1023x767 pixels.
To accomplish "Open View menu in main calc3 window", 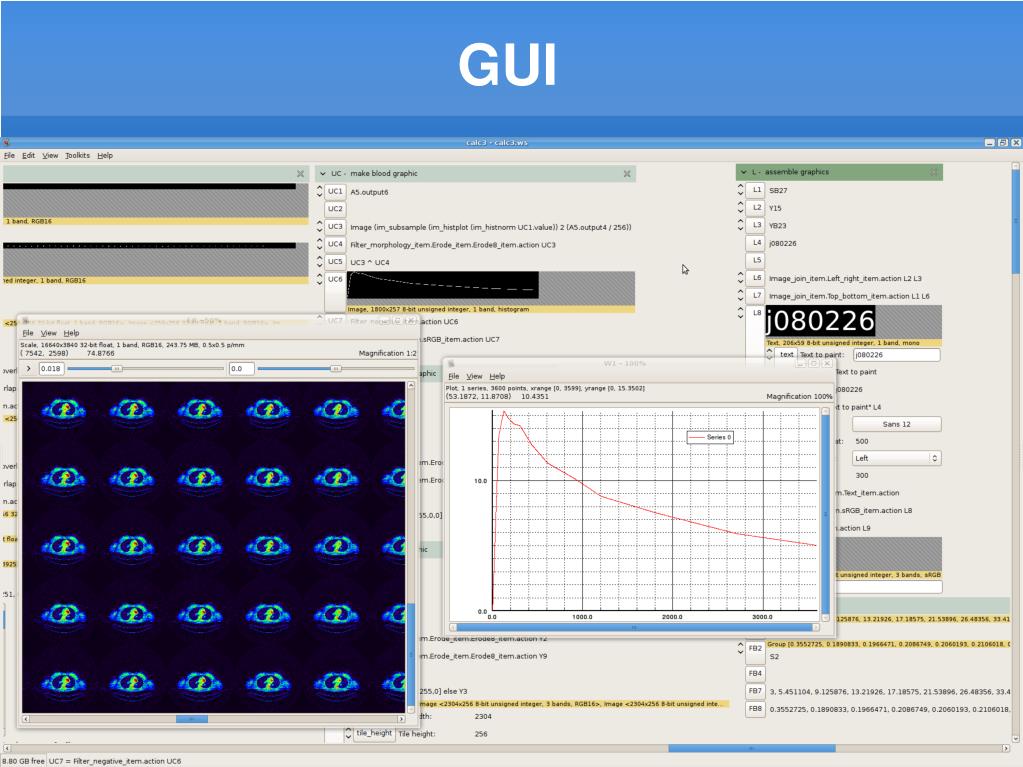I will pyautogui.click(x=50, y=156).
